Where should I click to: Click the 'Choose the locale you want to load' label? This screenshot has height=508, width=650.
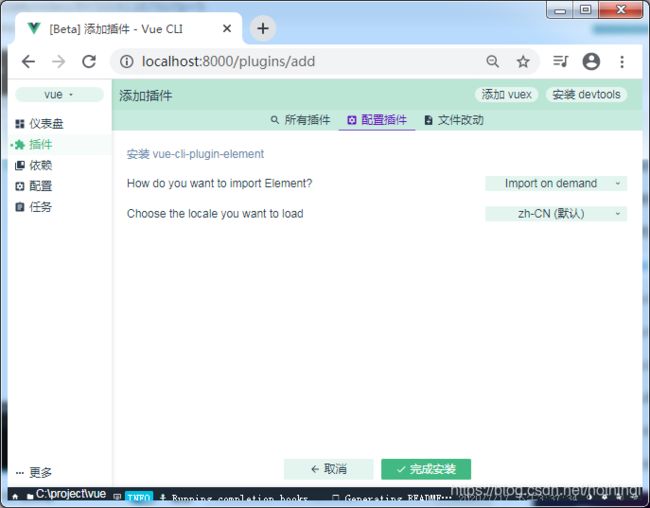pos(215,214)
